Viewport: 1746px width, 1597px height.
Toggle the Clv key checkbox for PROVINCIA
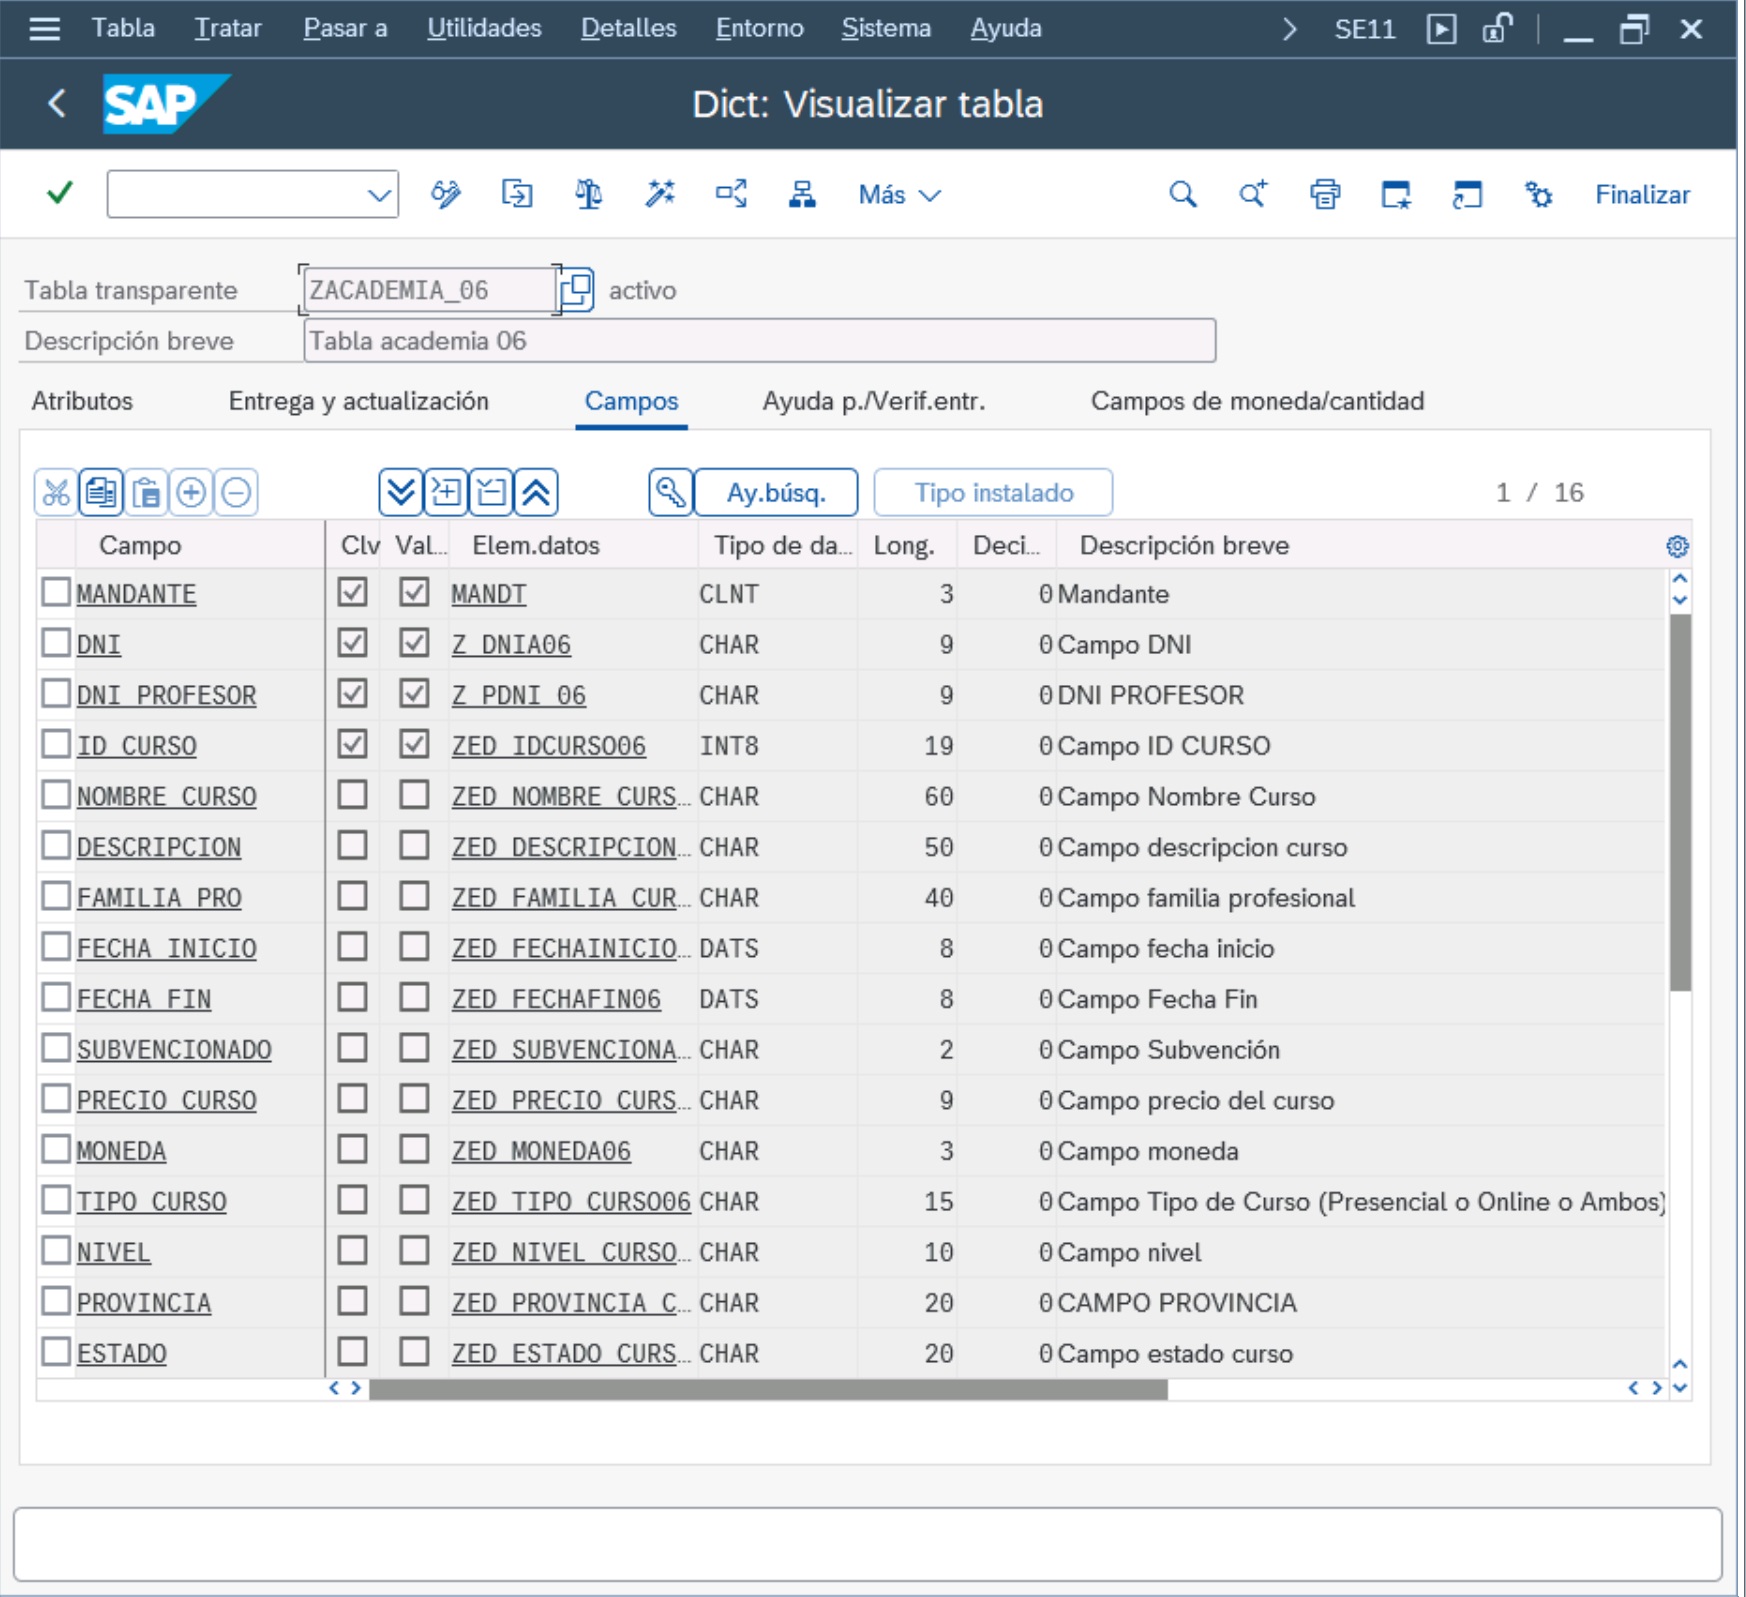point(352,1301)
